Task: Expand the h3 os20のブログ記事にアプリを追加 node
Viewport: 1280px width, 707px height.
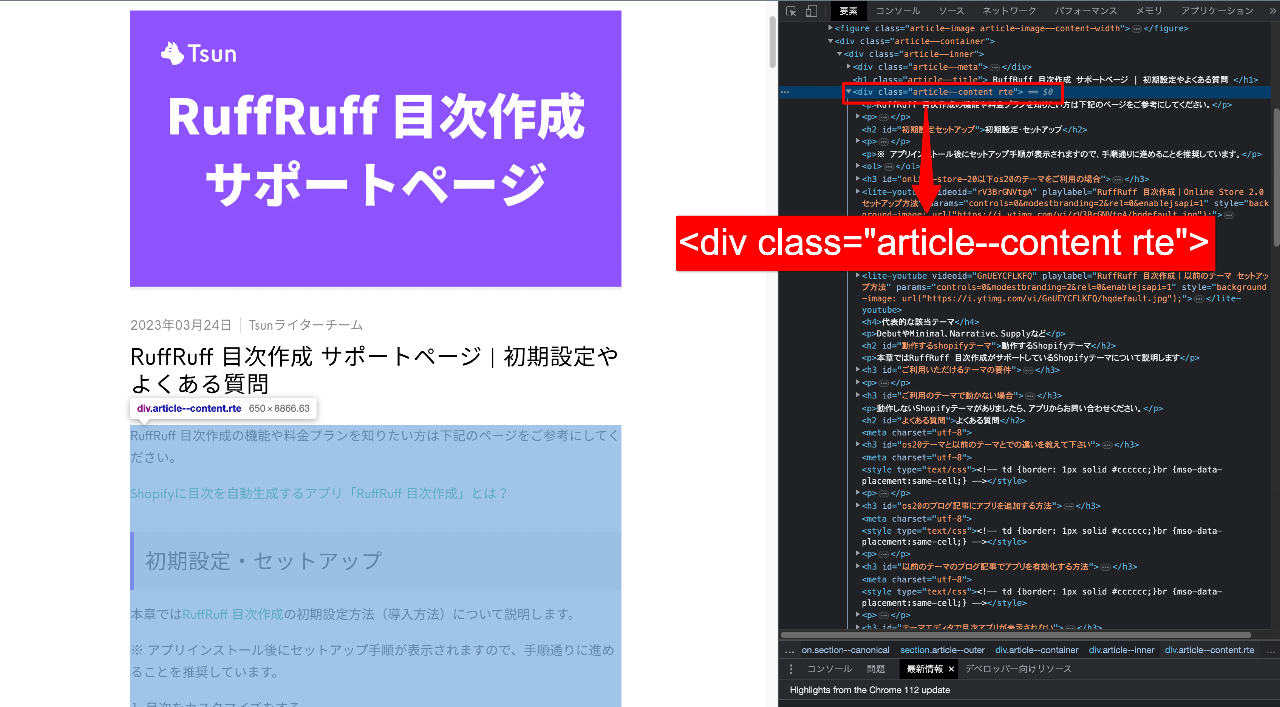Action: tap(858, 506)
